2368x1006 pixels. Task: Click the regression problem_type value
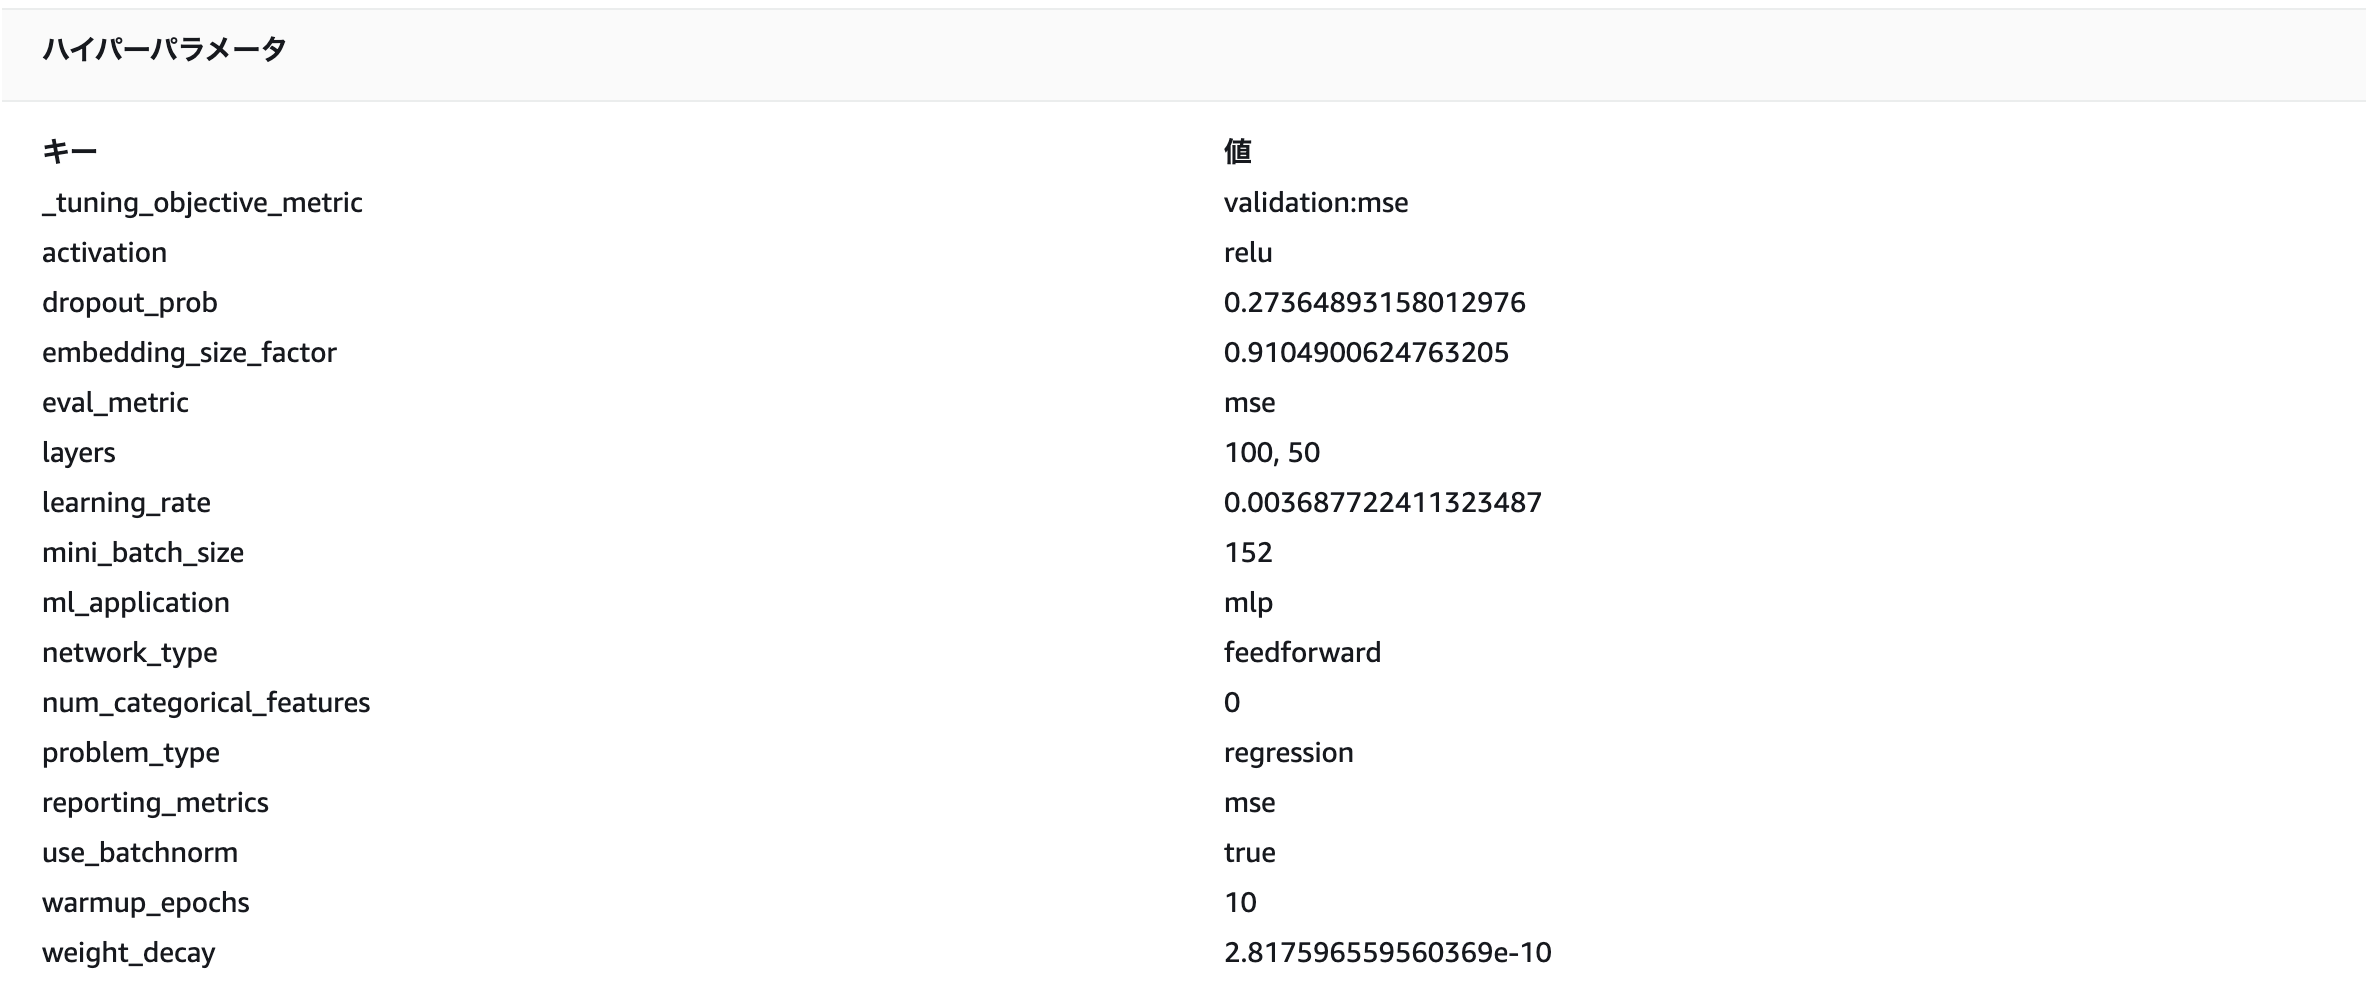1288,753
